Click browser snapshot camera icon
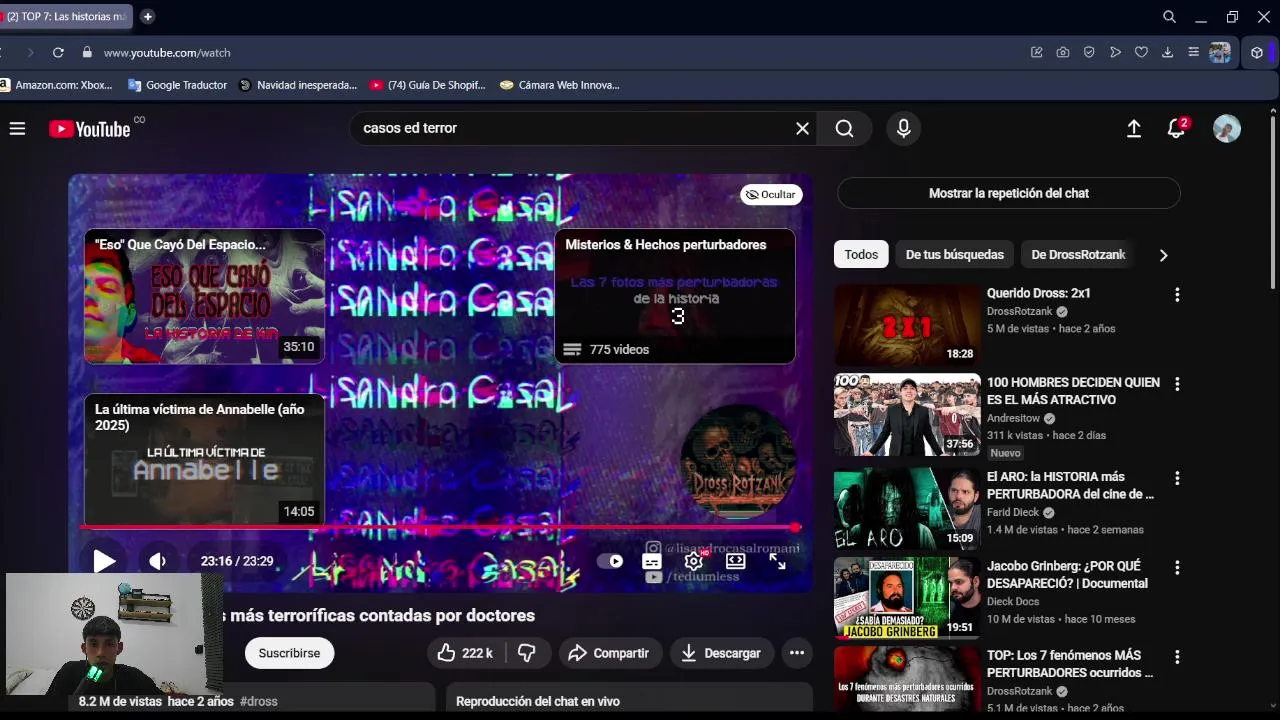1280x720 pixels. coord(1063,53)
